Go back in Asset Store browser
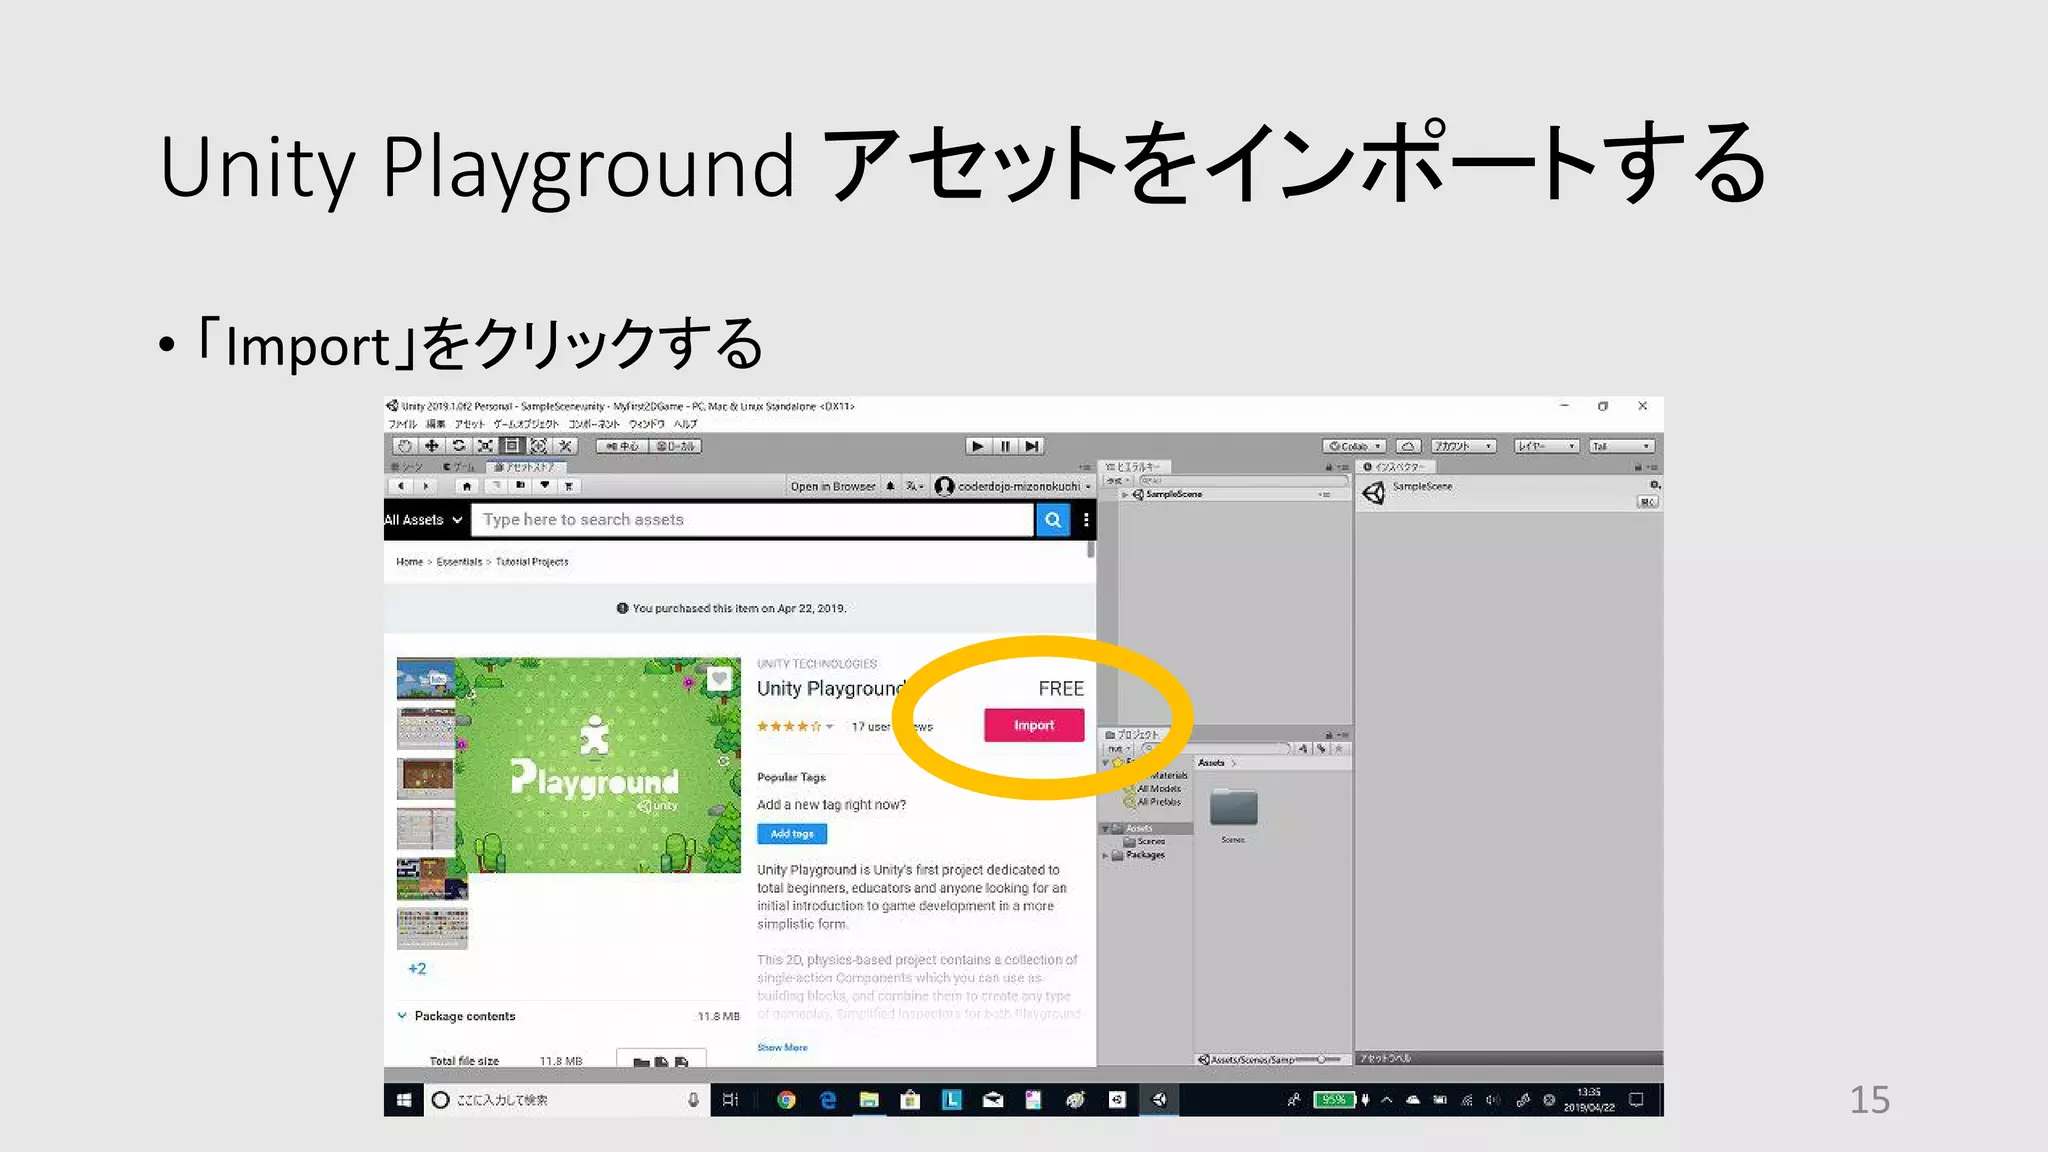Image resolution: width=2048 pixels, height=1152 pixels. pos(401,486)
